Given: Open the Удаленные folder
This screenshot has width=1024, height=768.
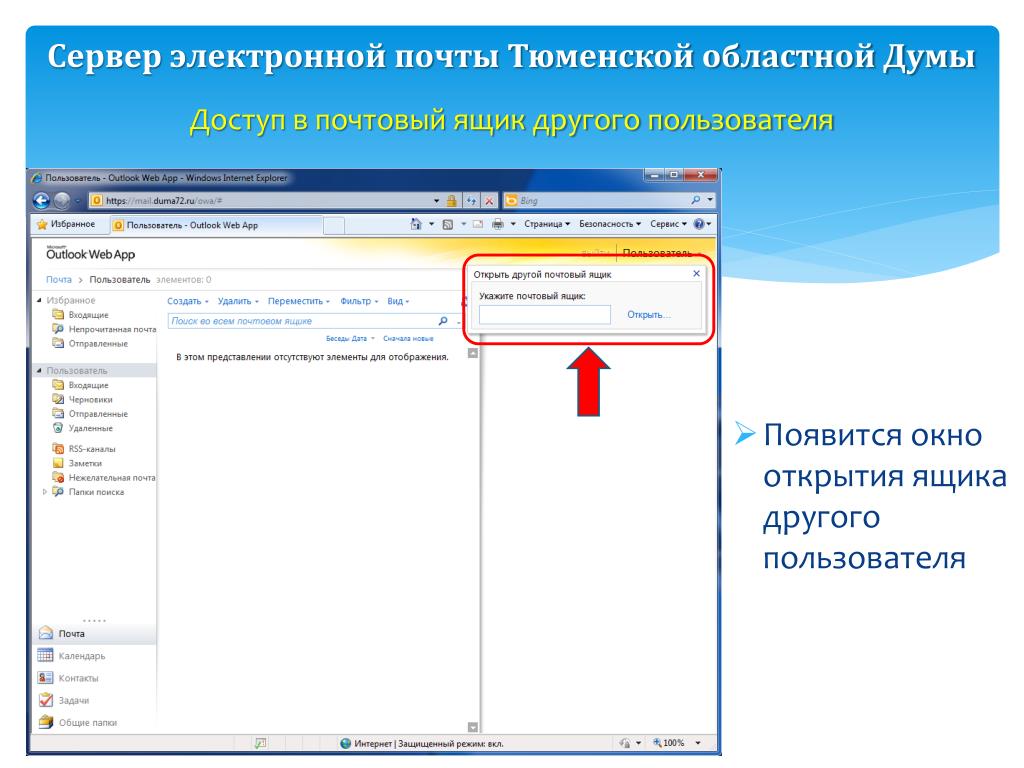Looking at the screenshot, I should [82, 428].
